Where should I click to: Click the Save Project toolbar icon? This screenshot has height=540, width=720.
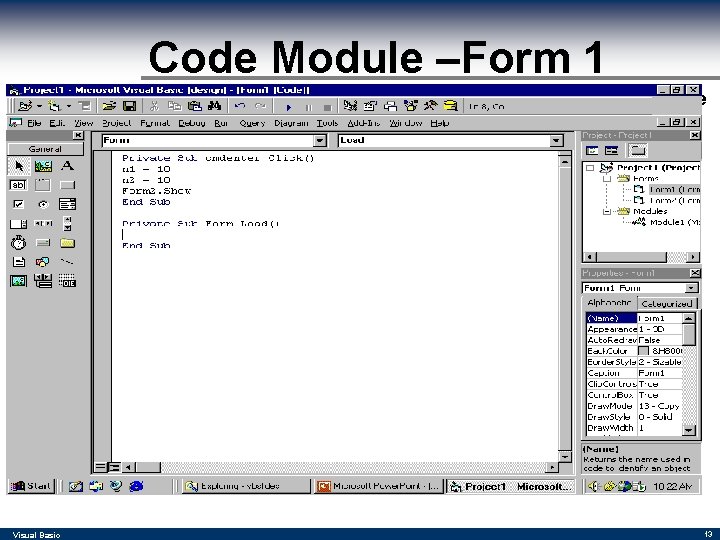(130, 106)
